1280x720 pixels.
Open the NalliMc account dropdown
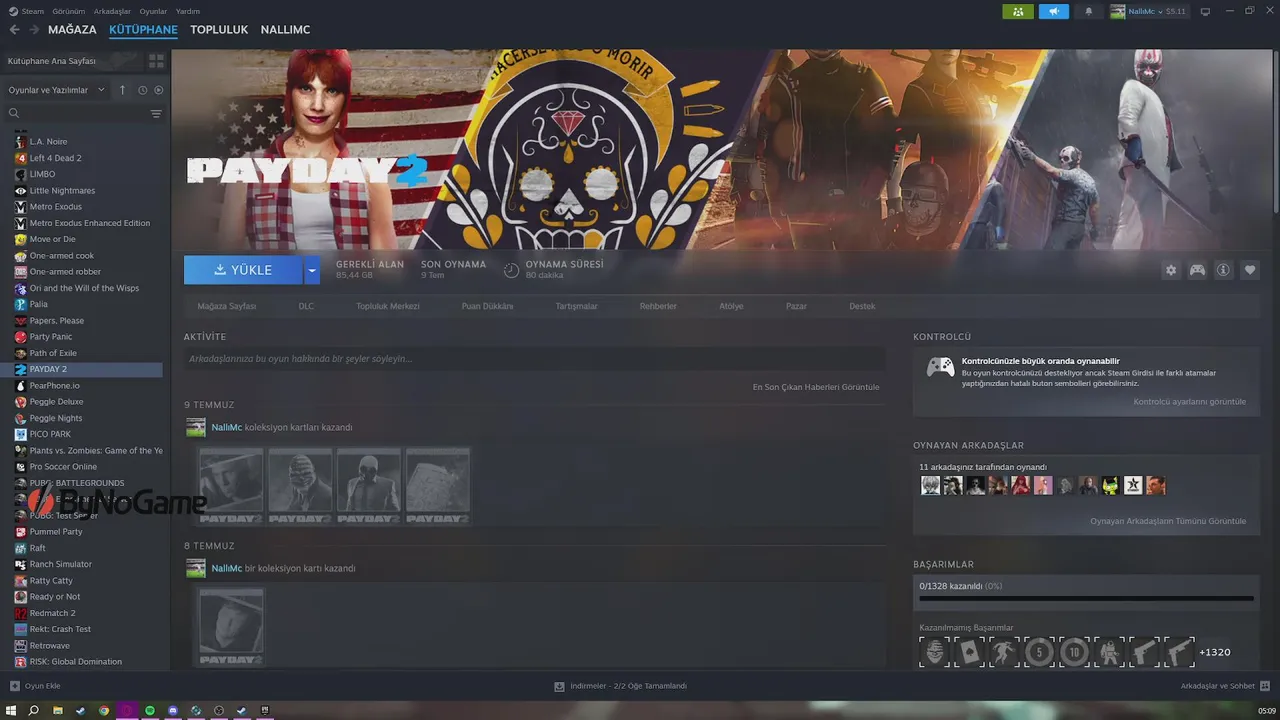tap(1147, 11)
